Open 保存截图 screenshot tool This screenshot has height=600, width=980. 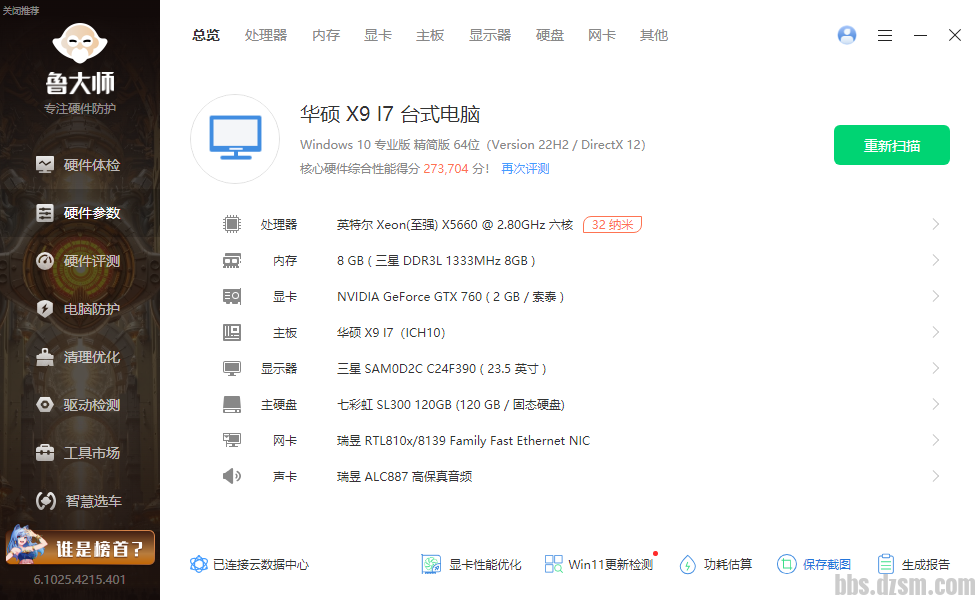(x=814, y=564)
